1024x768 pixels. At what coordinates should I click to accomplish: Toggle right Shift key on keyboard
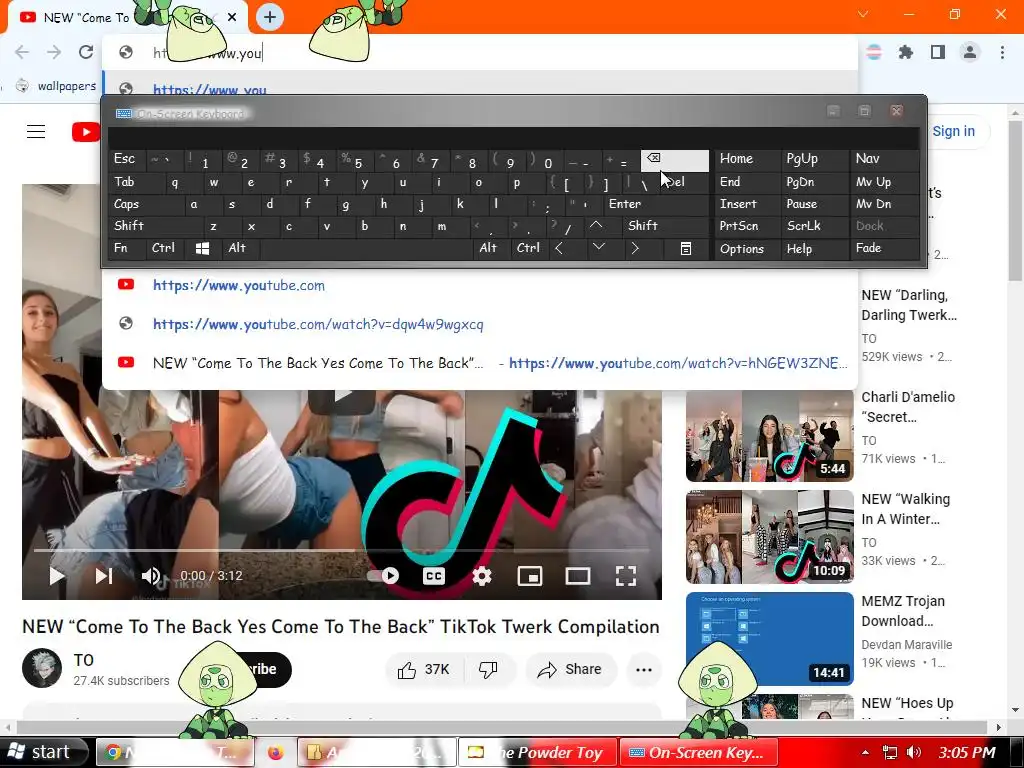[666, 225]
